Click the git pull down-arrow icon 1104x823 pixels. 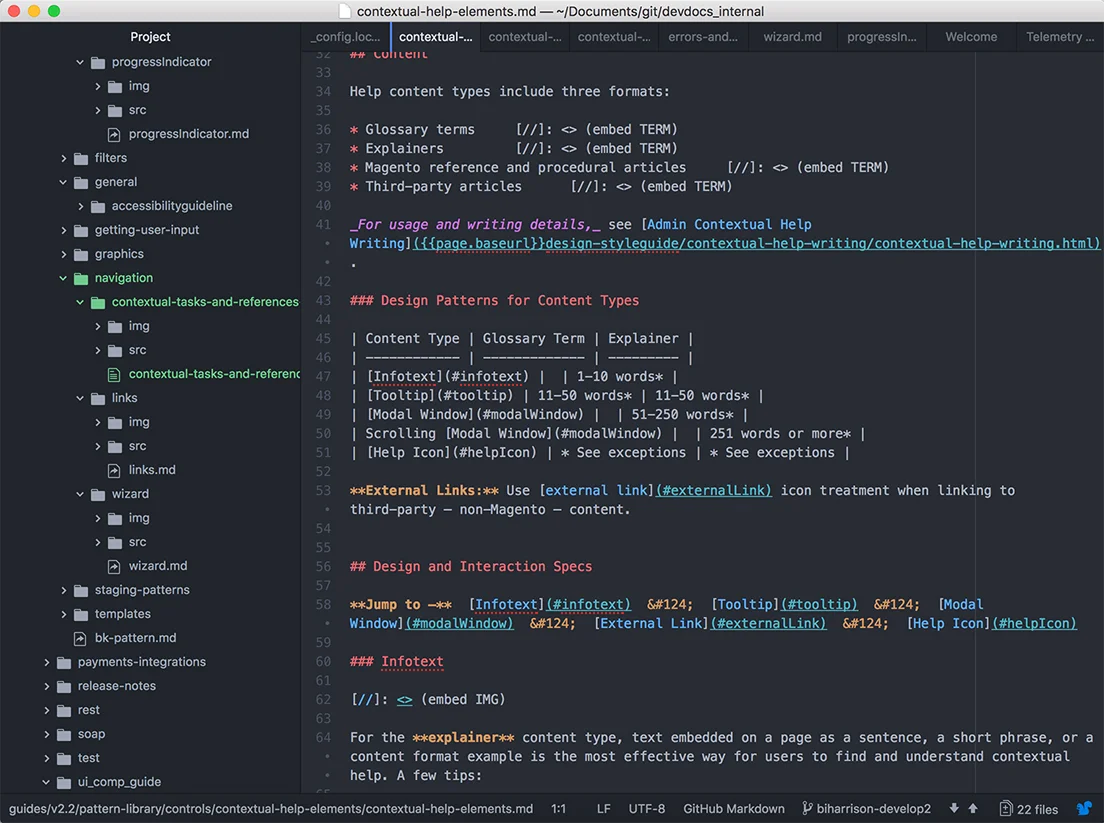click(954, 808)
